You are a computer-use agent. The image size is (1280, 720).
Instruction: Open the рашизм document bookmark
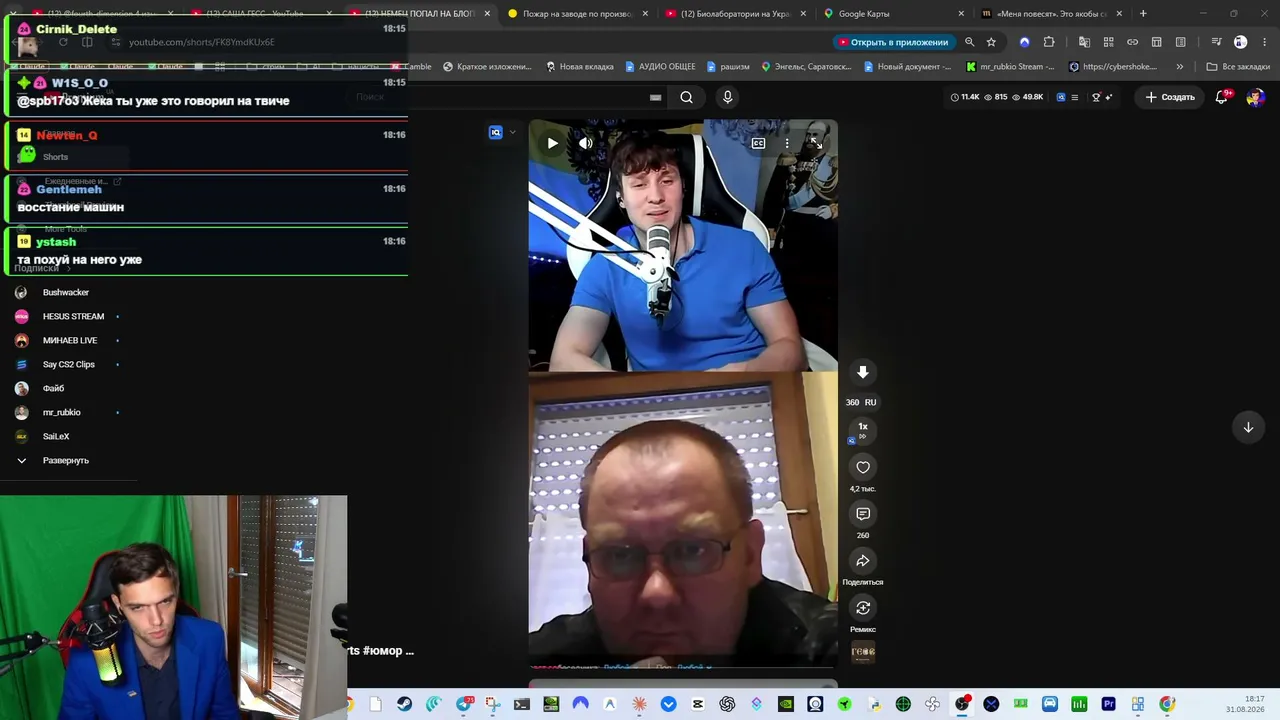728,67
